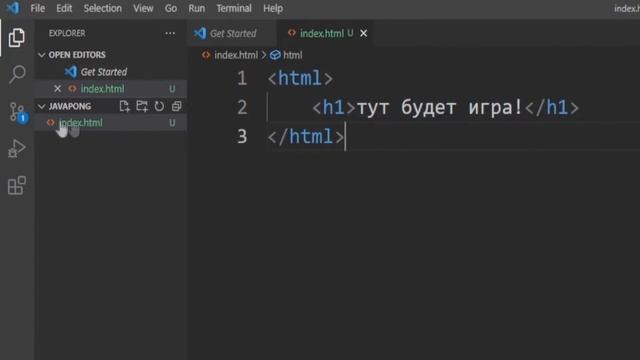The width and height of the screenshot is (640, 360).
Task: Close the index.html editor tab
Action: (x=363, y=33)
